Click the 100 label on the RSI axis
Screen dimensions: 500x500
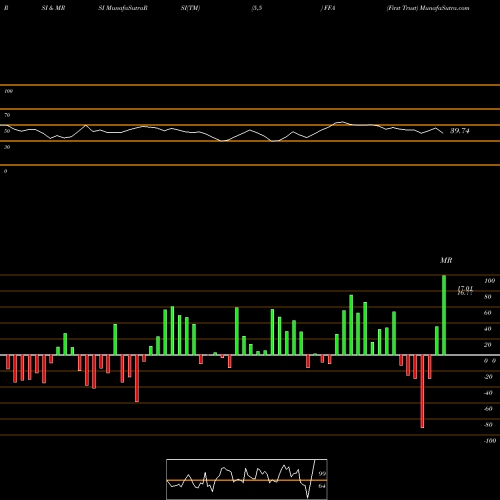pyautogui.click(x=8, y=91)
